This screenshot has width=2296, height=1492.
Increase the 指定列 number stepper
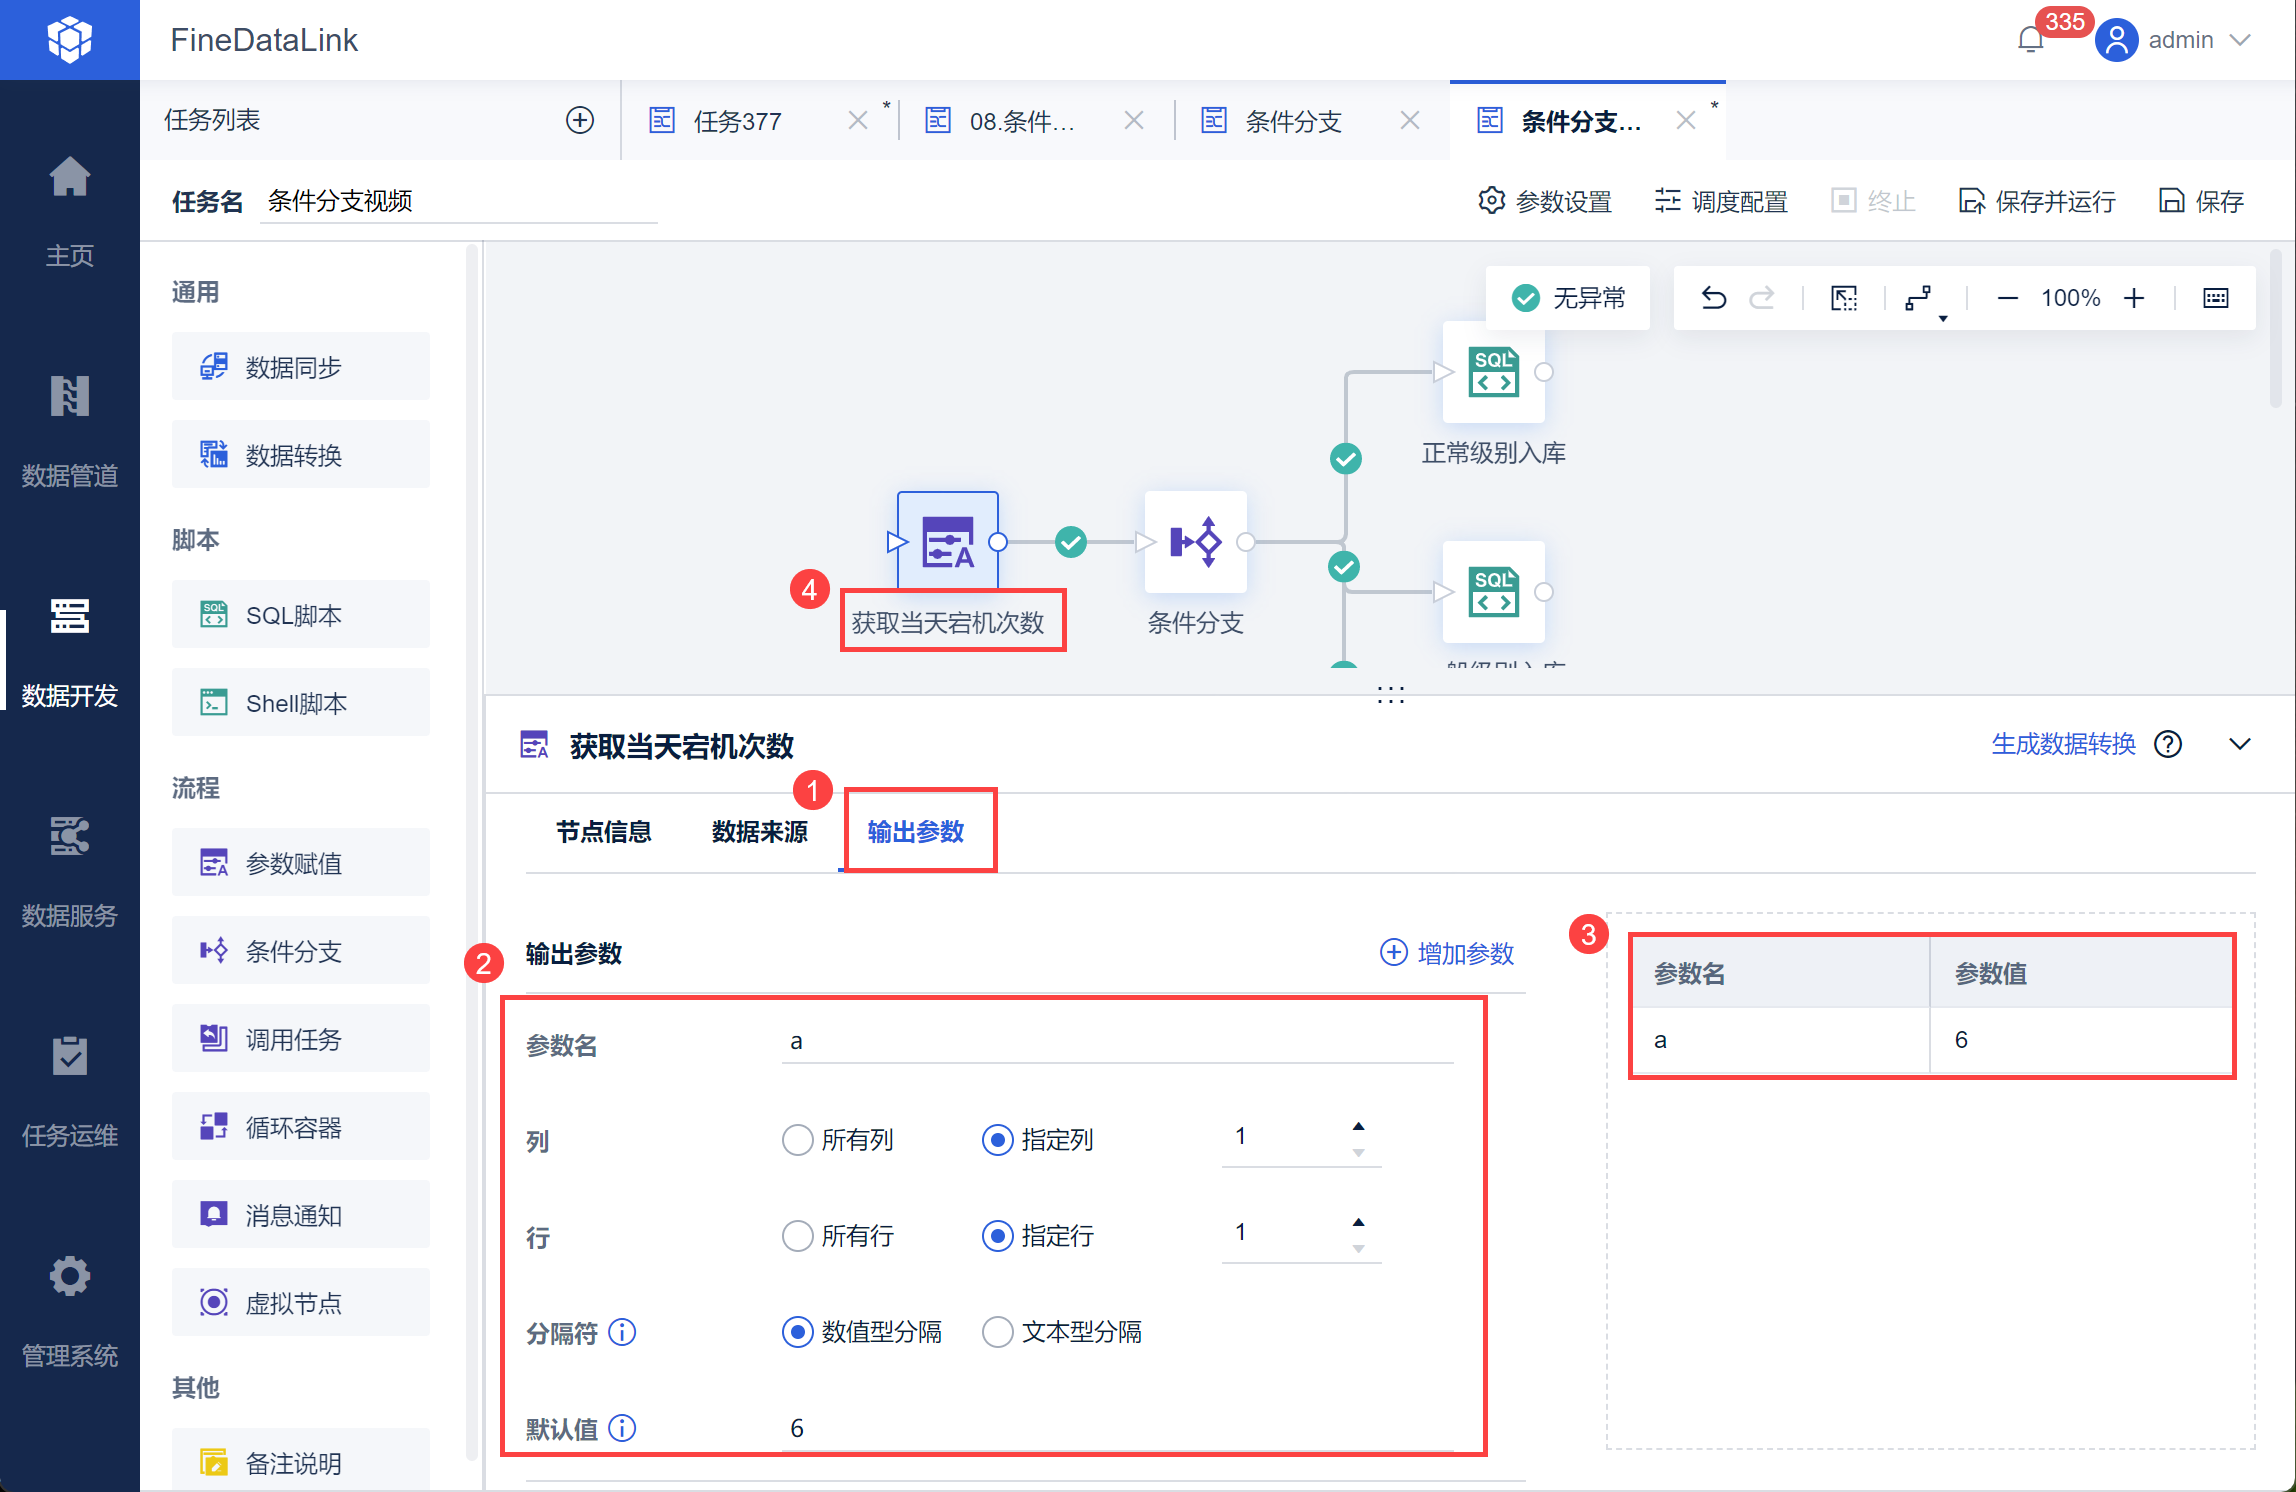tap(1358, 1126)
